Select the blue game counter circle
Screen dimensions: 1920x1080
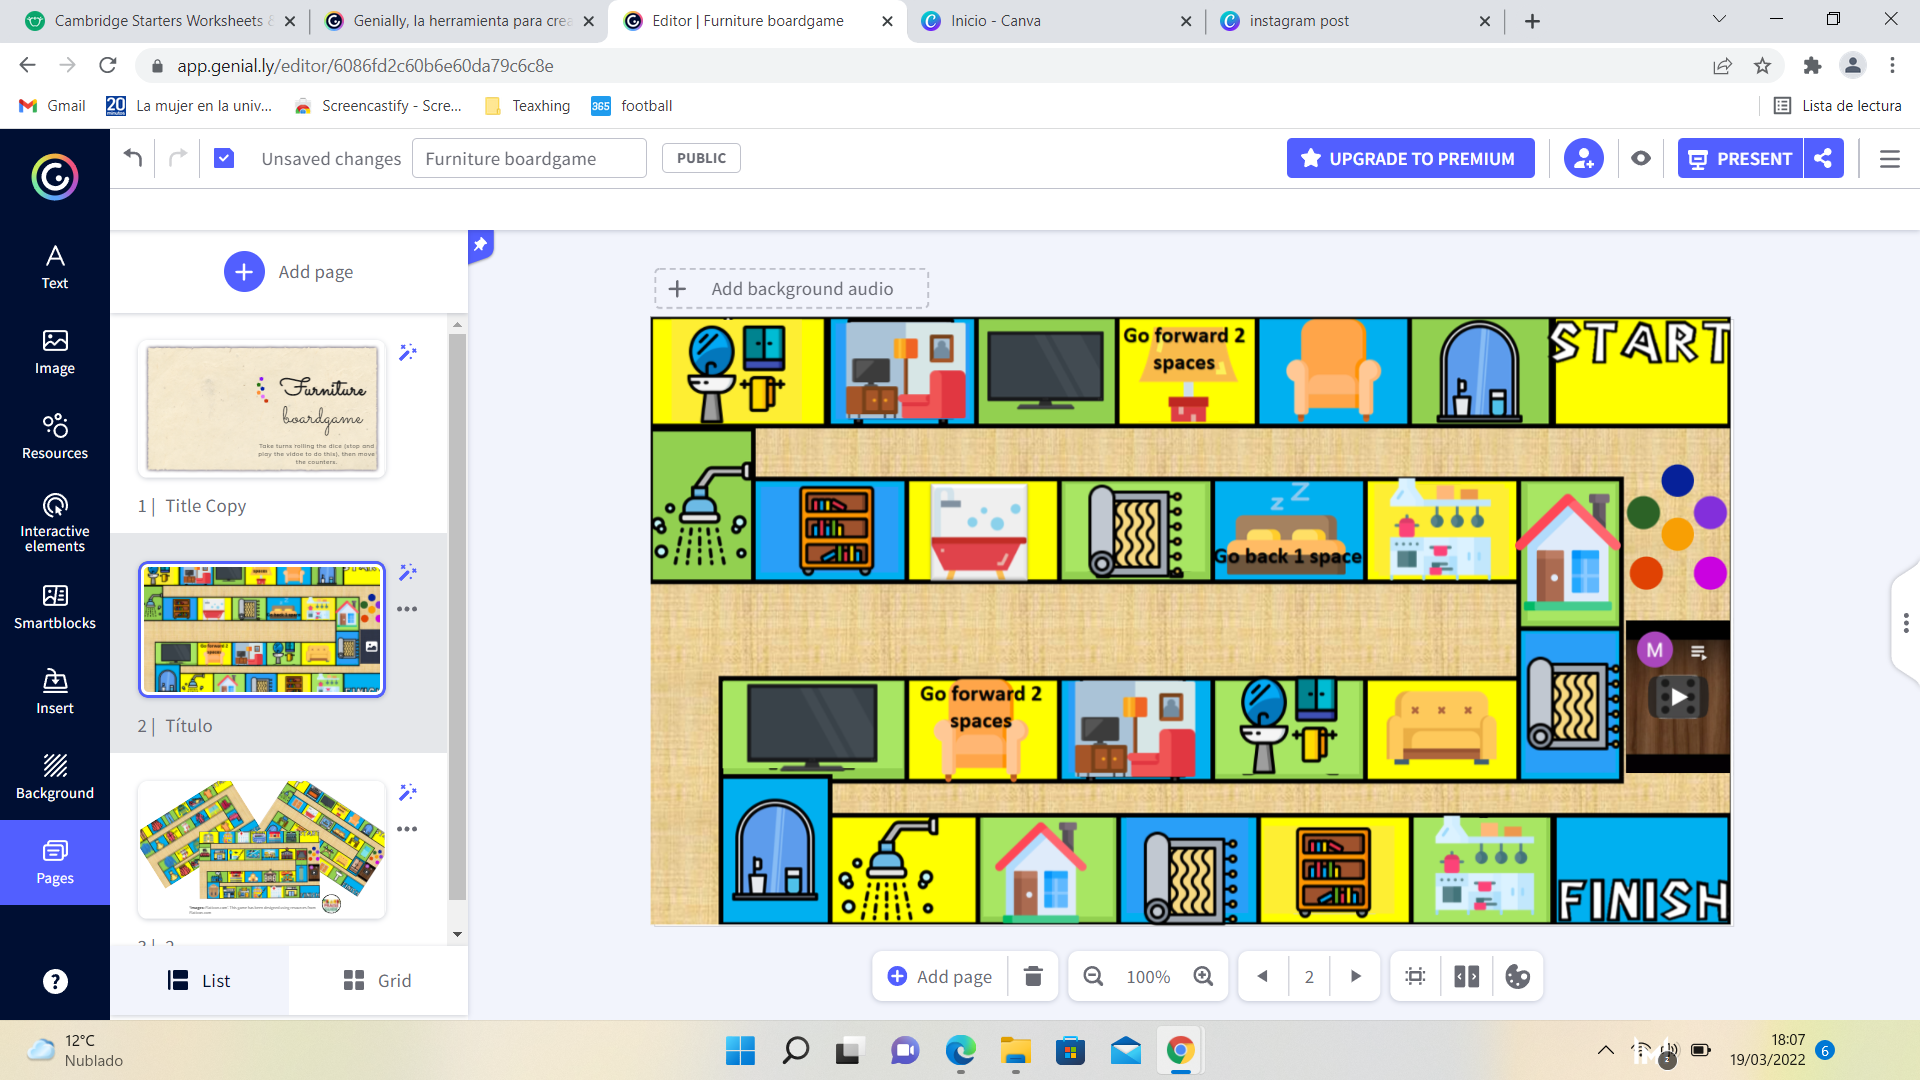(1677, 480)
